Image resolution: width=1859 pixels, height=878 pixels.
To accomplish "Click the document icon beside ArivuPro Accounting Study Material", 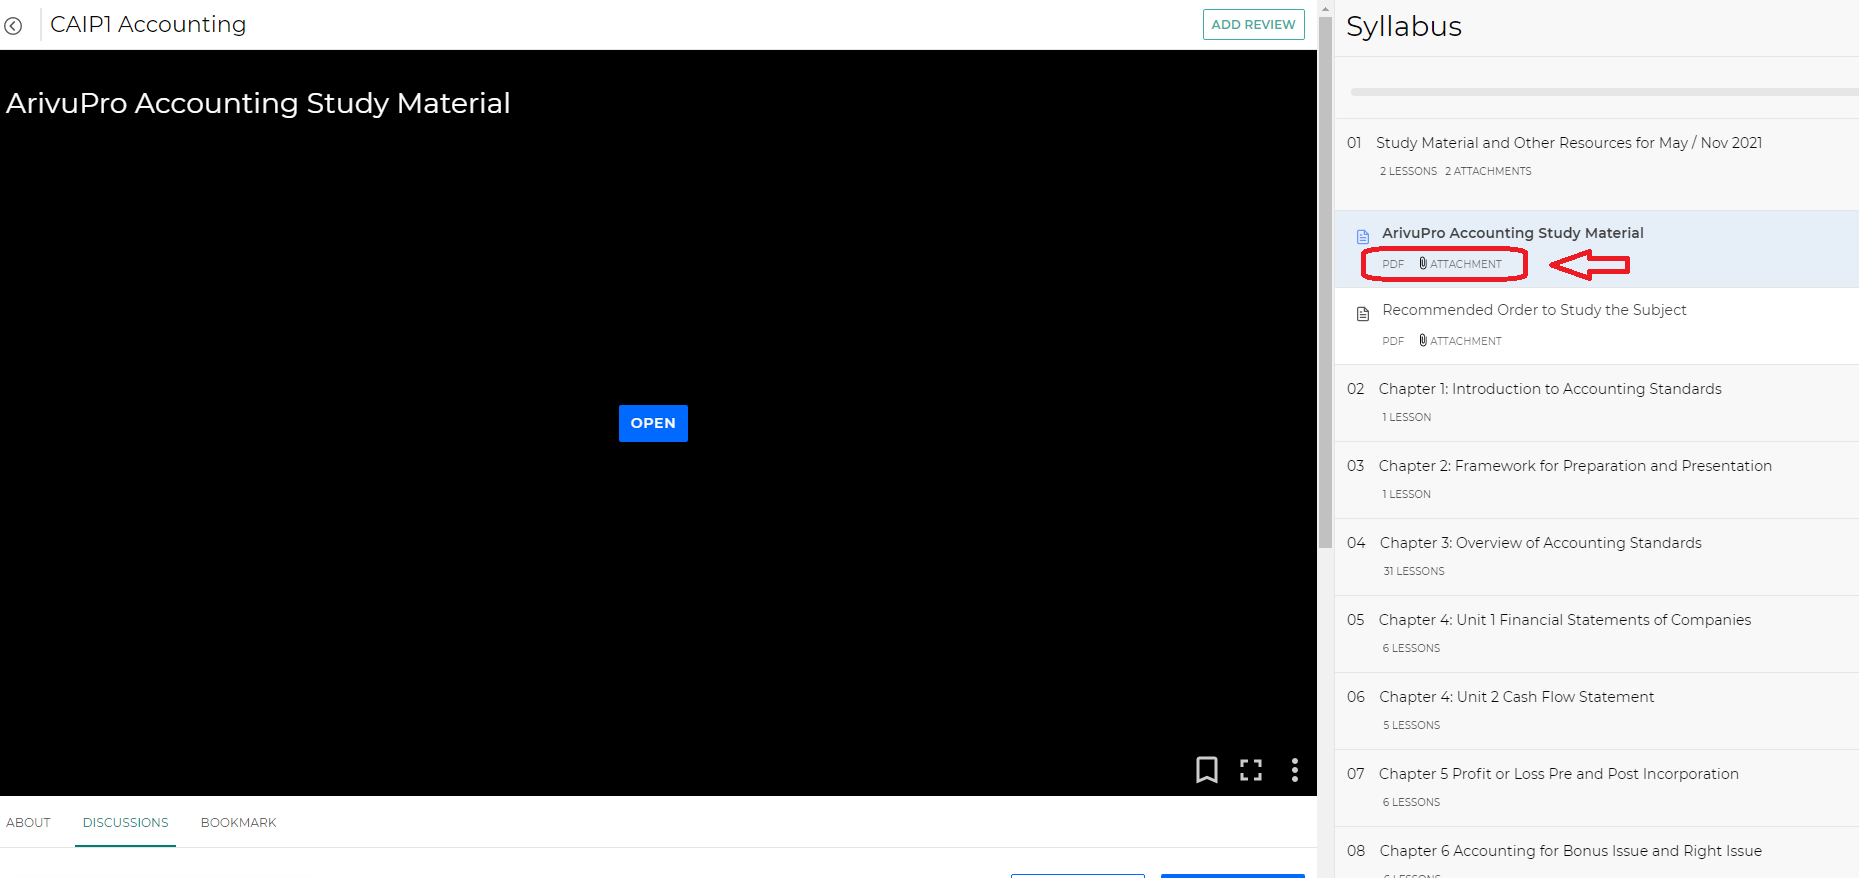I will click(x=1362, y=237).
